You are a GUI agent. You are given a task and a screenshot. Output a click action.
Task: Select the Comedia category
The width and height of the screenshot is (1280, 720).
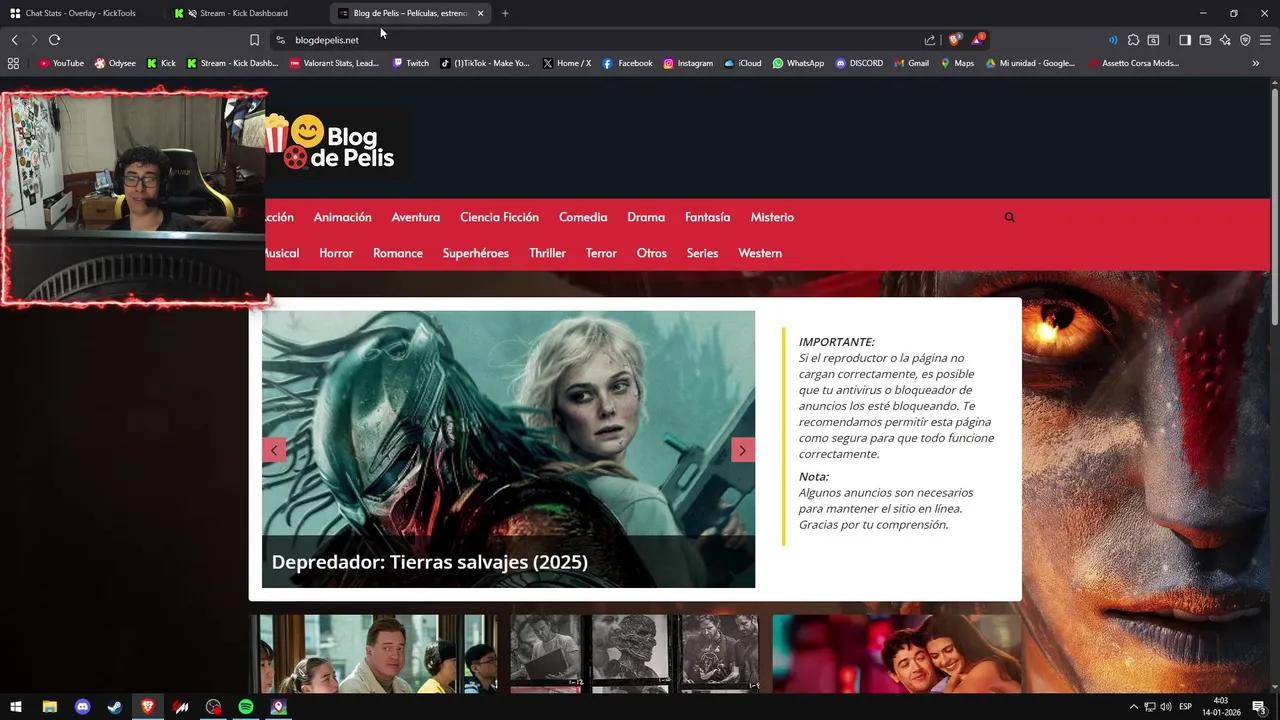(x=583, y=217)
